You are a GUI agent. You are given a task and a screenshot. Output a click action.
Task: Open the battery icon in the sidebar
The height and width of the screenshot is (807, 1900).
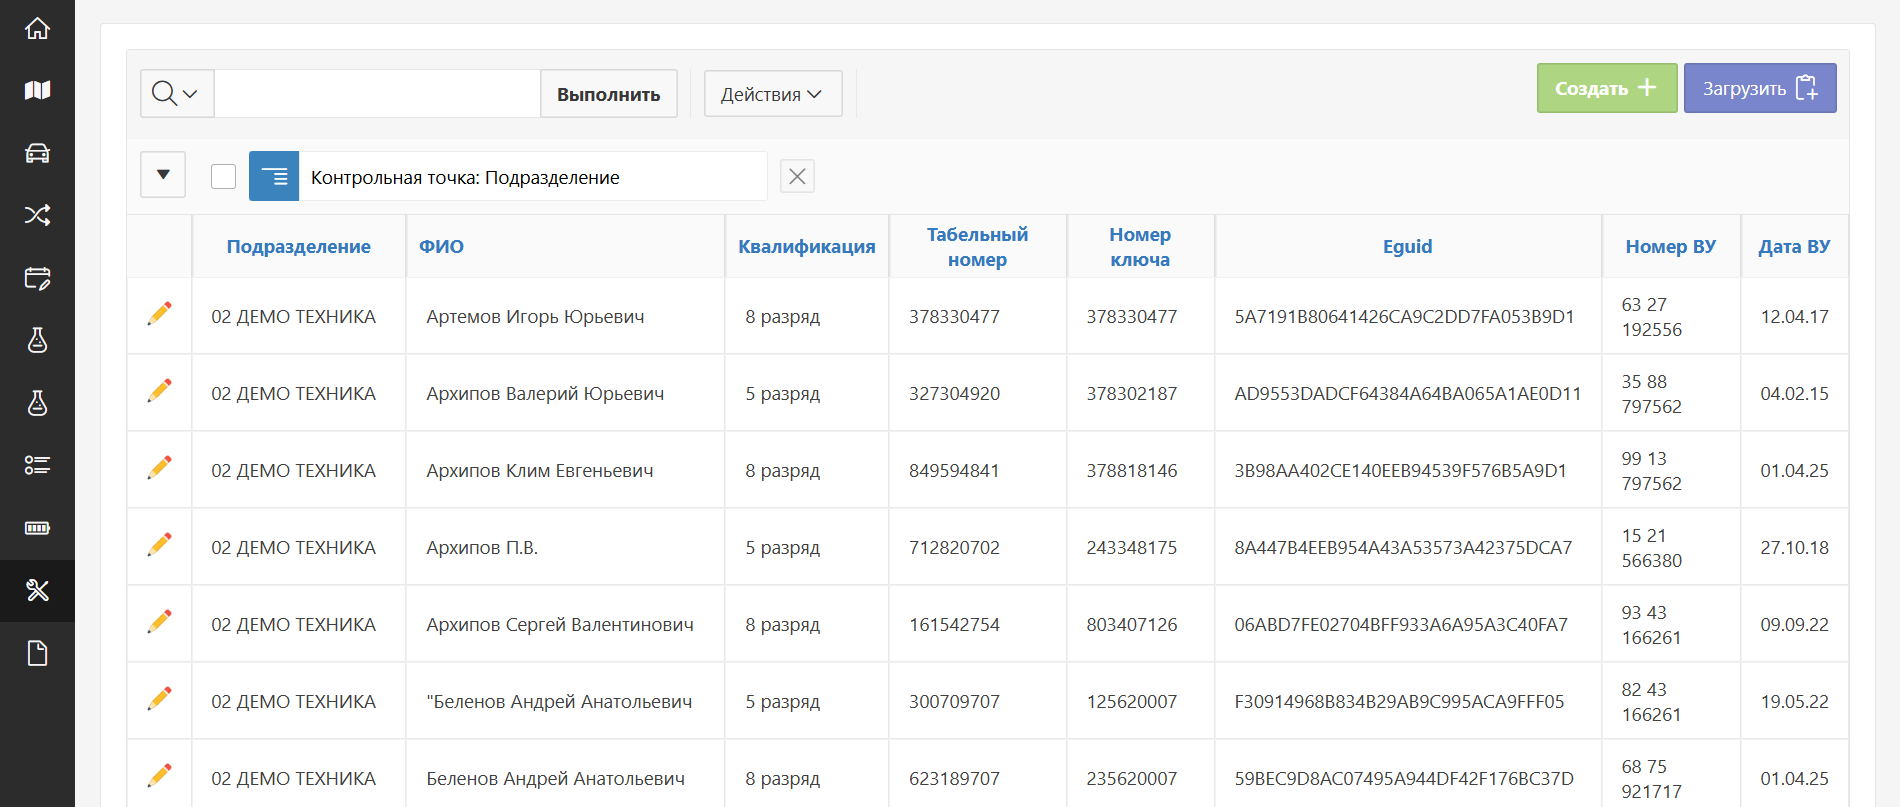point(37,528)
